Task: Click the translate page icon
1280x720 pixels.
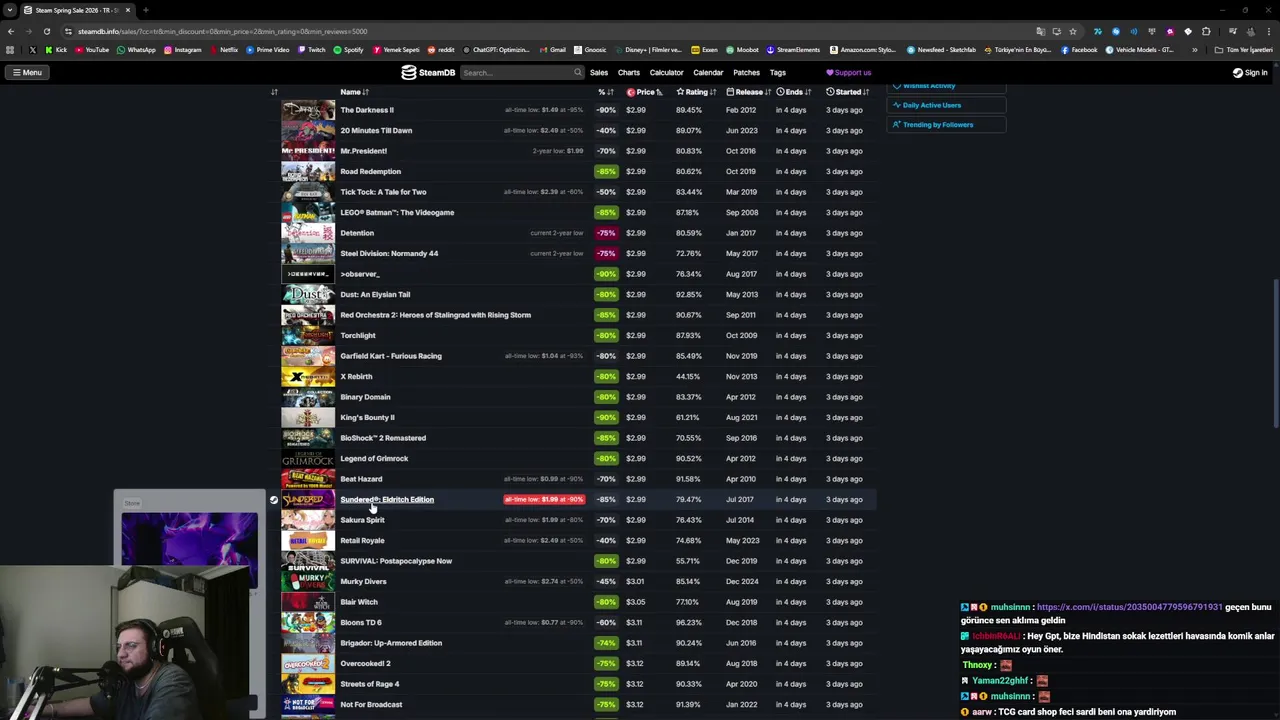Action: click(x=1040, y=31)
